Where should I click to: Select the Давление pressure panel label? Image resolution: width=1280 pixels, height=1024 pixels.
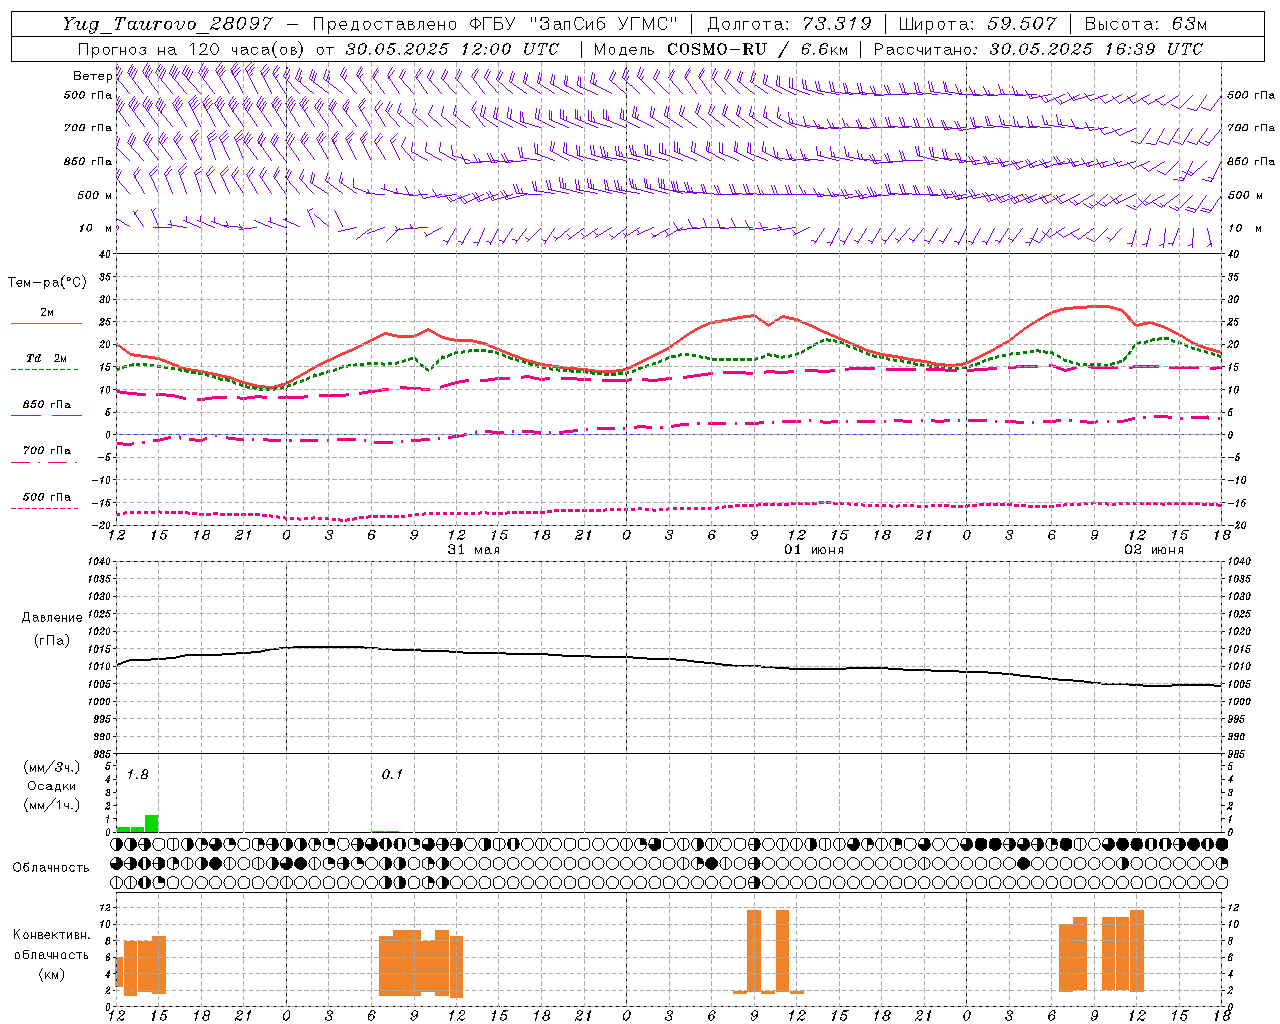[x=52, y=618]
